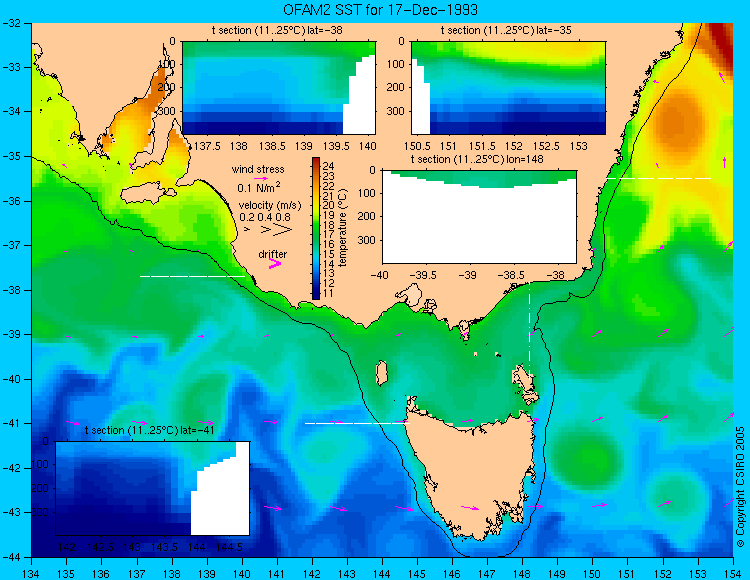The height and width of the screenshot is (580, 750).
Task: Click the '0.2 0.4 0.8' velocity scale values
Action: tap(265, 217)
